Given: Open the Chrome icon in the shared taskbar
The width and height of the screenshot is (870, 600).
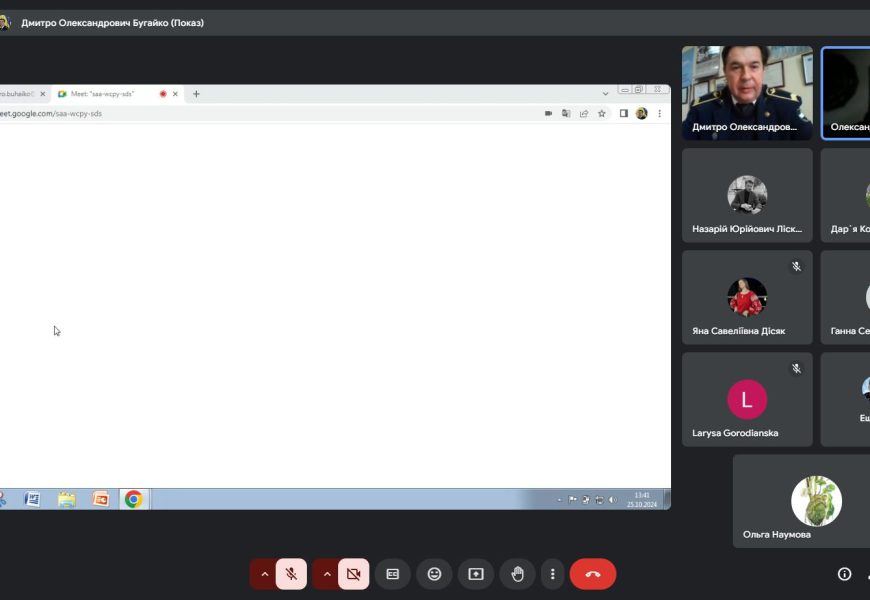Looking at the screenshot, I should pos(133,499).
